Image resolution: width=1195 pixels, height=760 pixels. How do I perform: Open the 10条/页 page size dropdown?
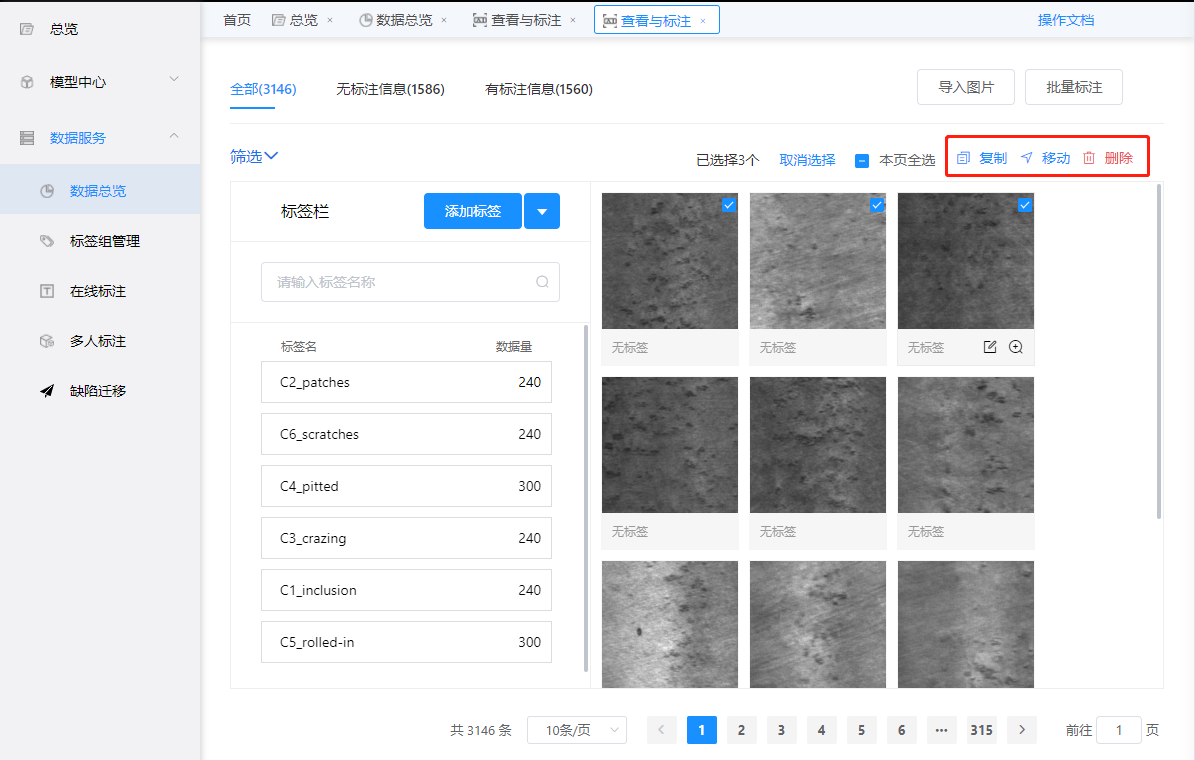point(577,730)
